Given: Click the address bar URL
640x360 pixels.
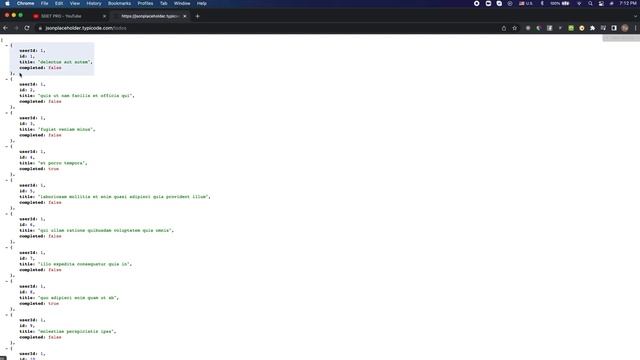Looking at the screenshot, I should [86, 28].
